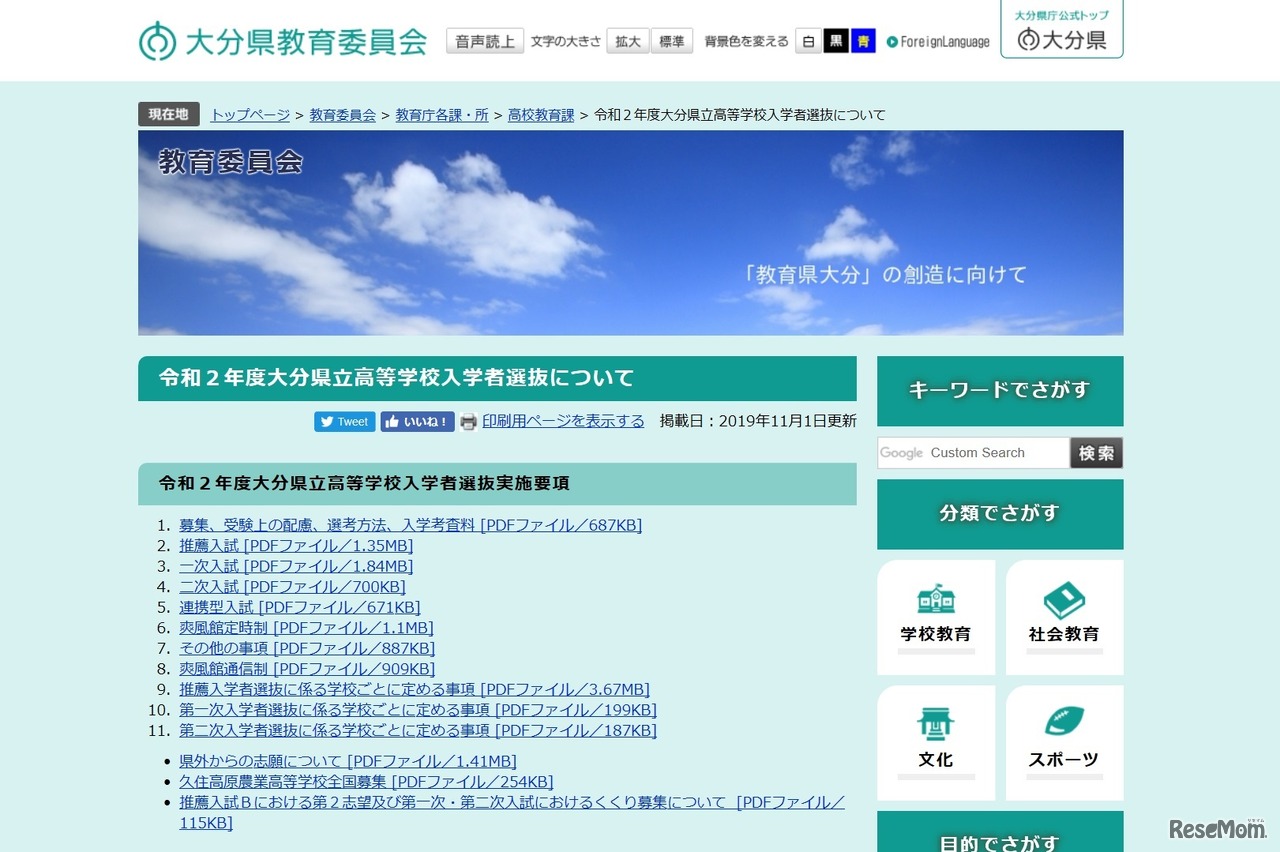
Task: Open the 分類でさがす category search panel
Action: click(999, 514)
